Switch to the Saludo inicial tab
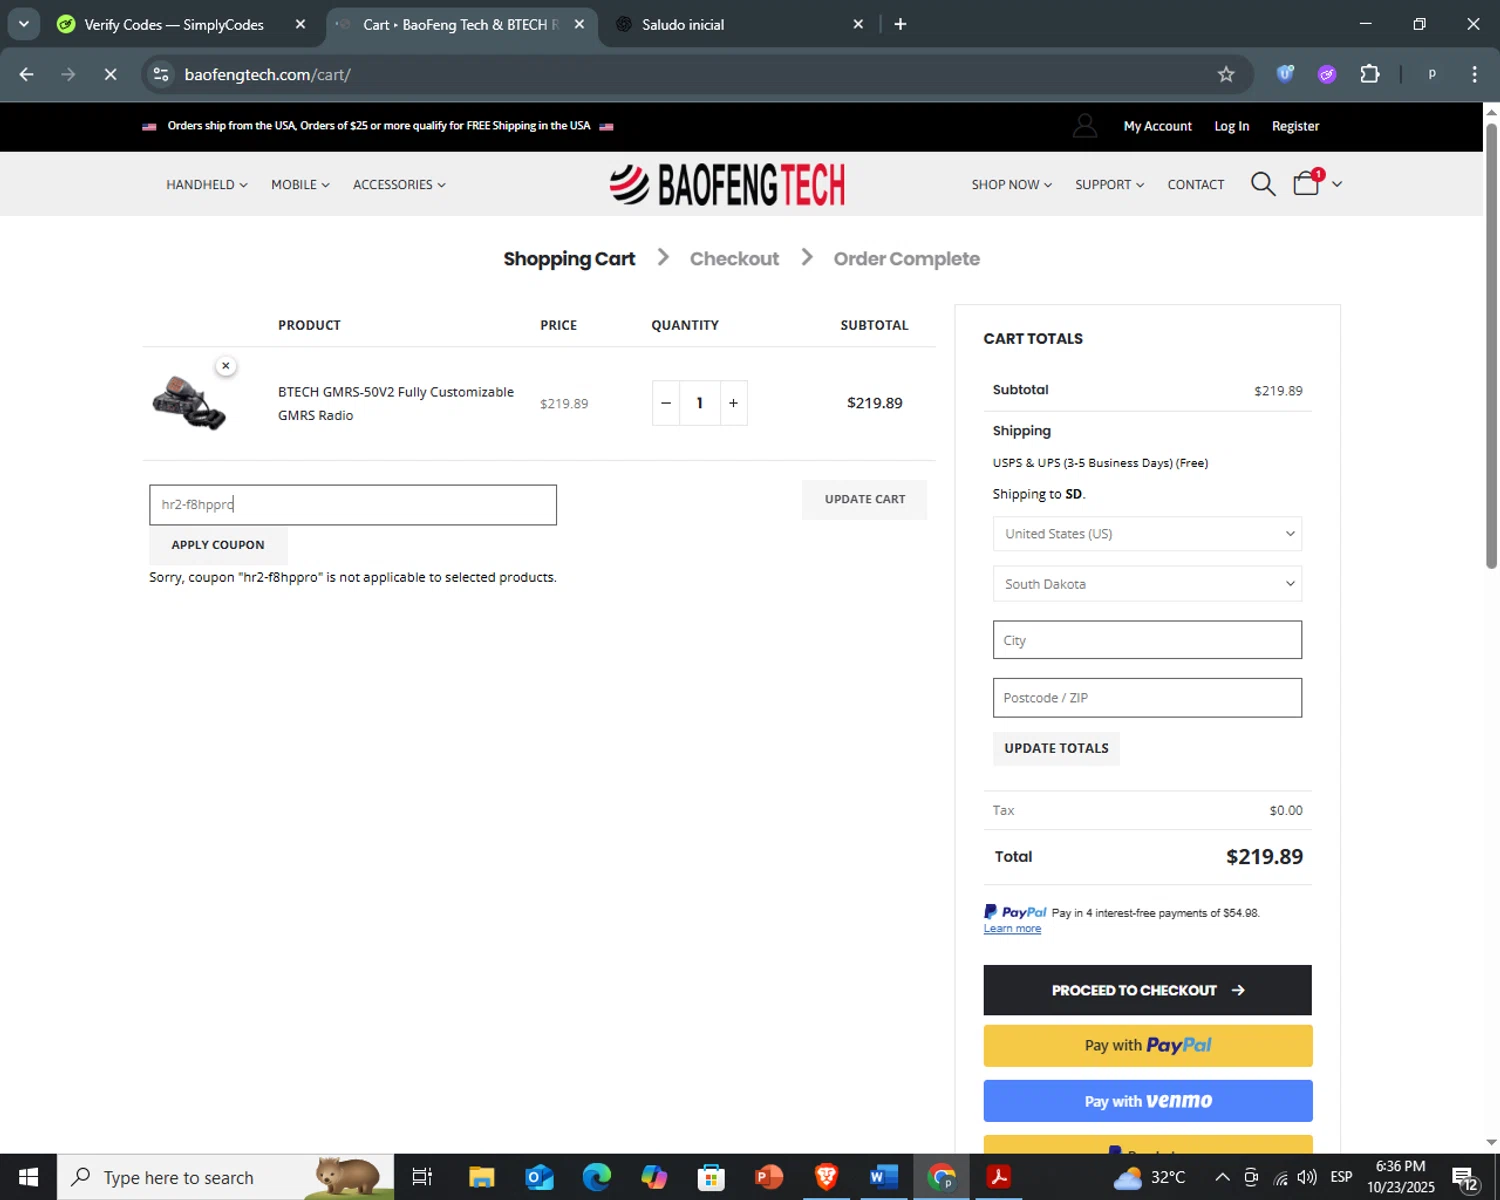The image size is (1500, 1200). pos(683,24)
